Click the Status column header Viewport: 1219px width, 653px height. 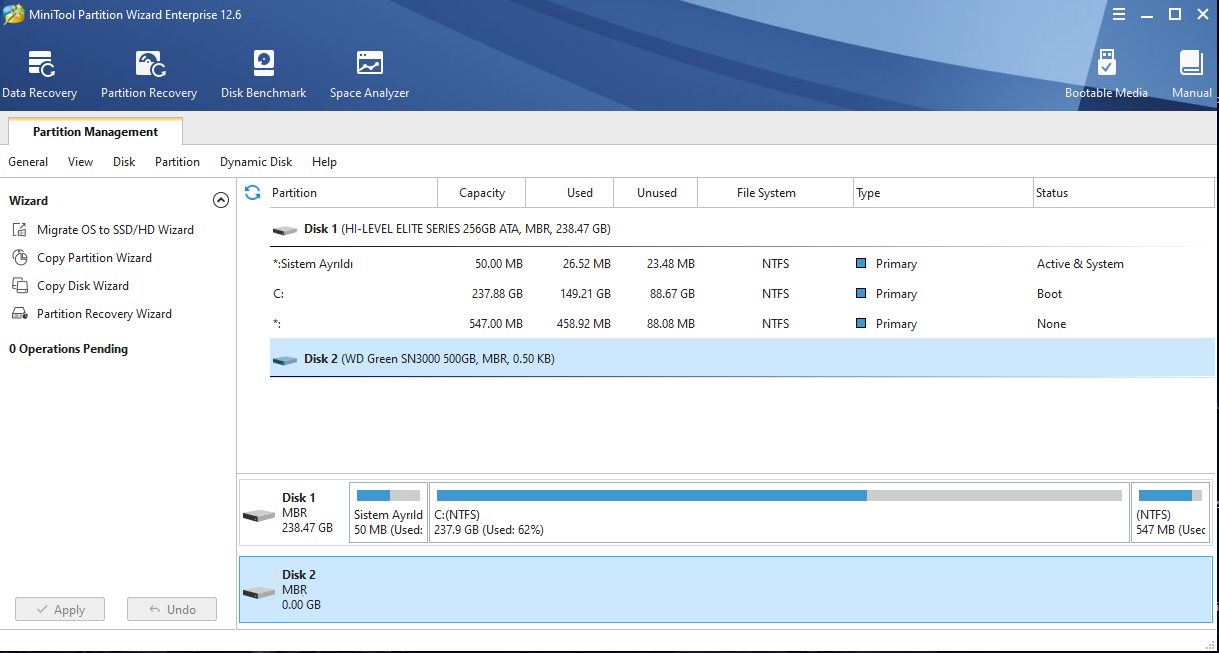point(1124,193)
